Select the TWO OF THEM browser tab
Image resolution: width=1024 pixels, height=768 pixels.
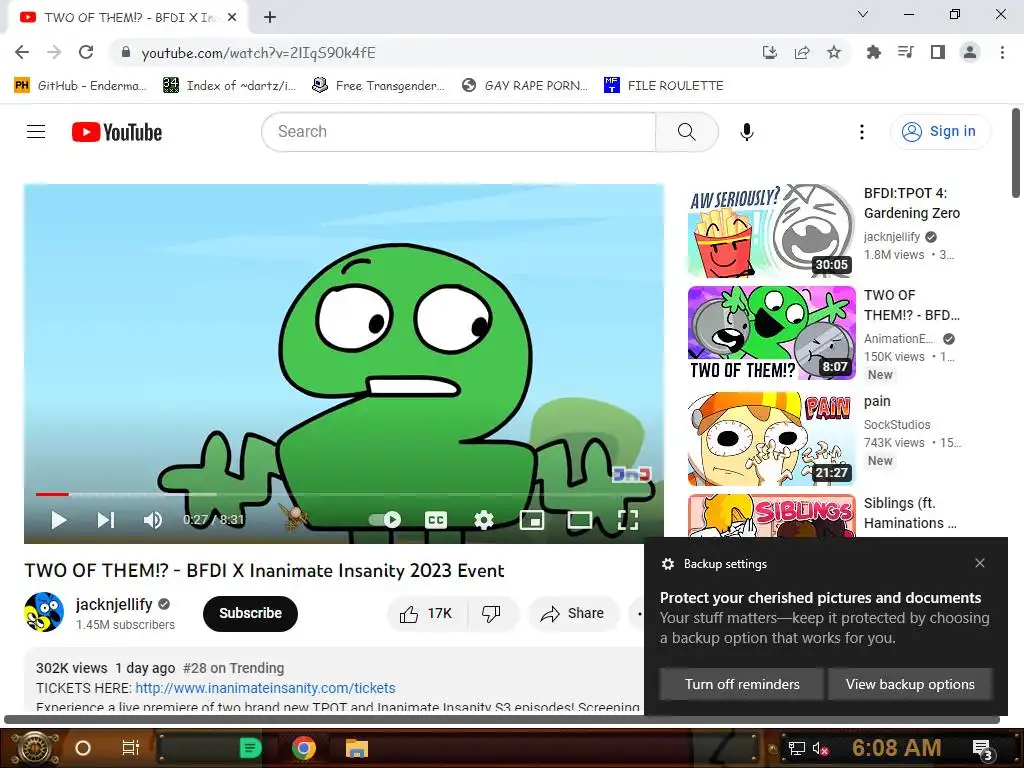click(128, 18)
